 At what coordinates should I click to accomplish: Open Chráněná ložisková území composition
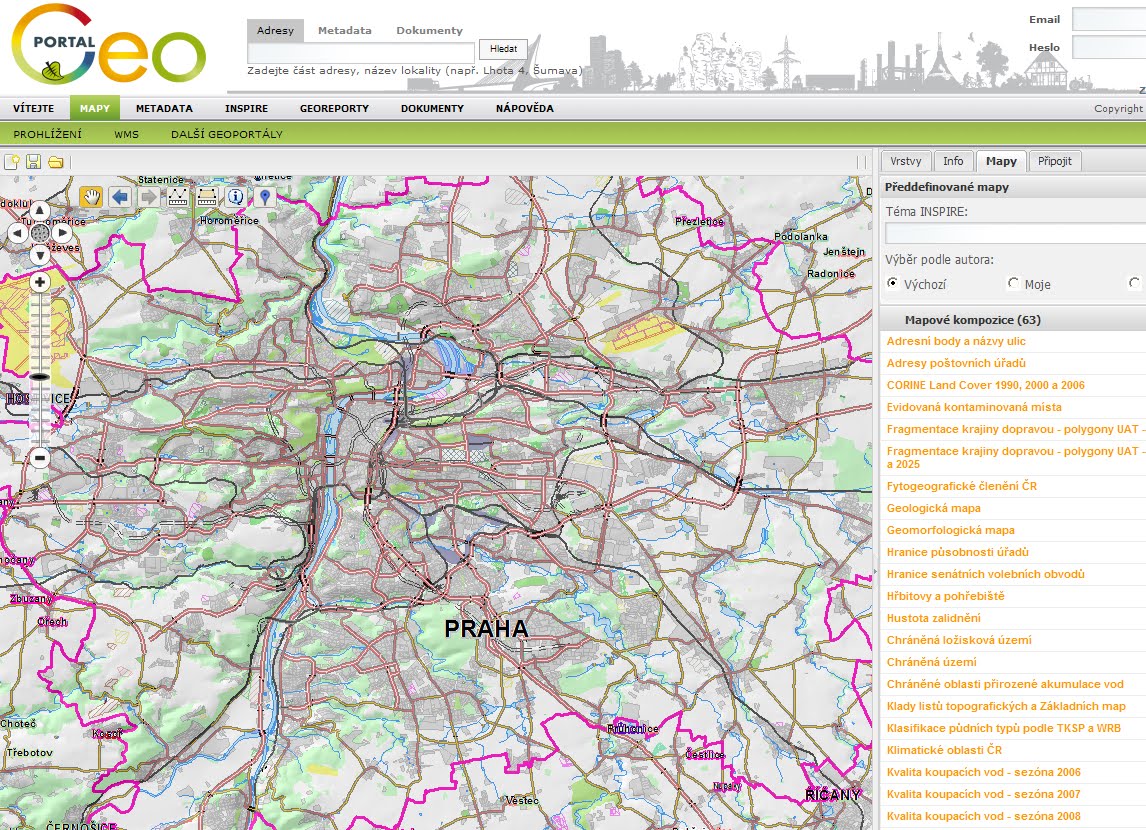(x=960, y=640)
